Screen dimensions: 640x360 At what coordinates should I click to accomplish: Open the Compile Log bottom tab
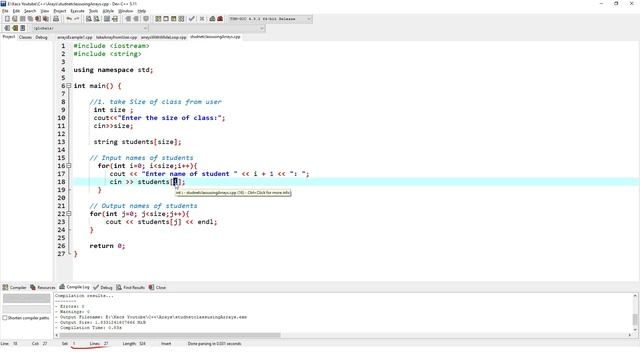(x=74, y=287)
